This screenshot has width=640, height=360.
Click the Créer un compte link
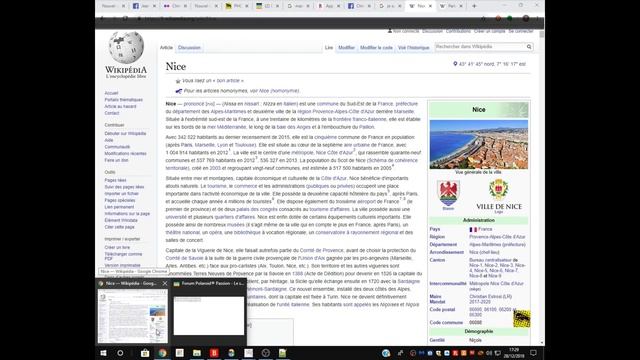click(x=489, y=31)
